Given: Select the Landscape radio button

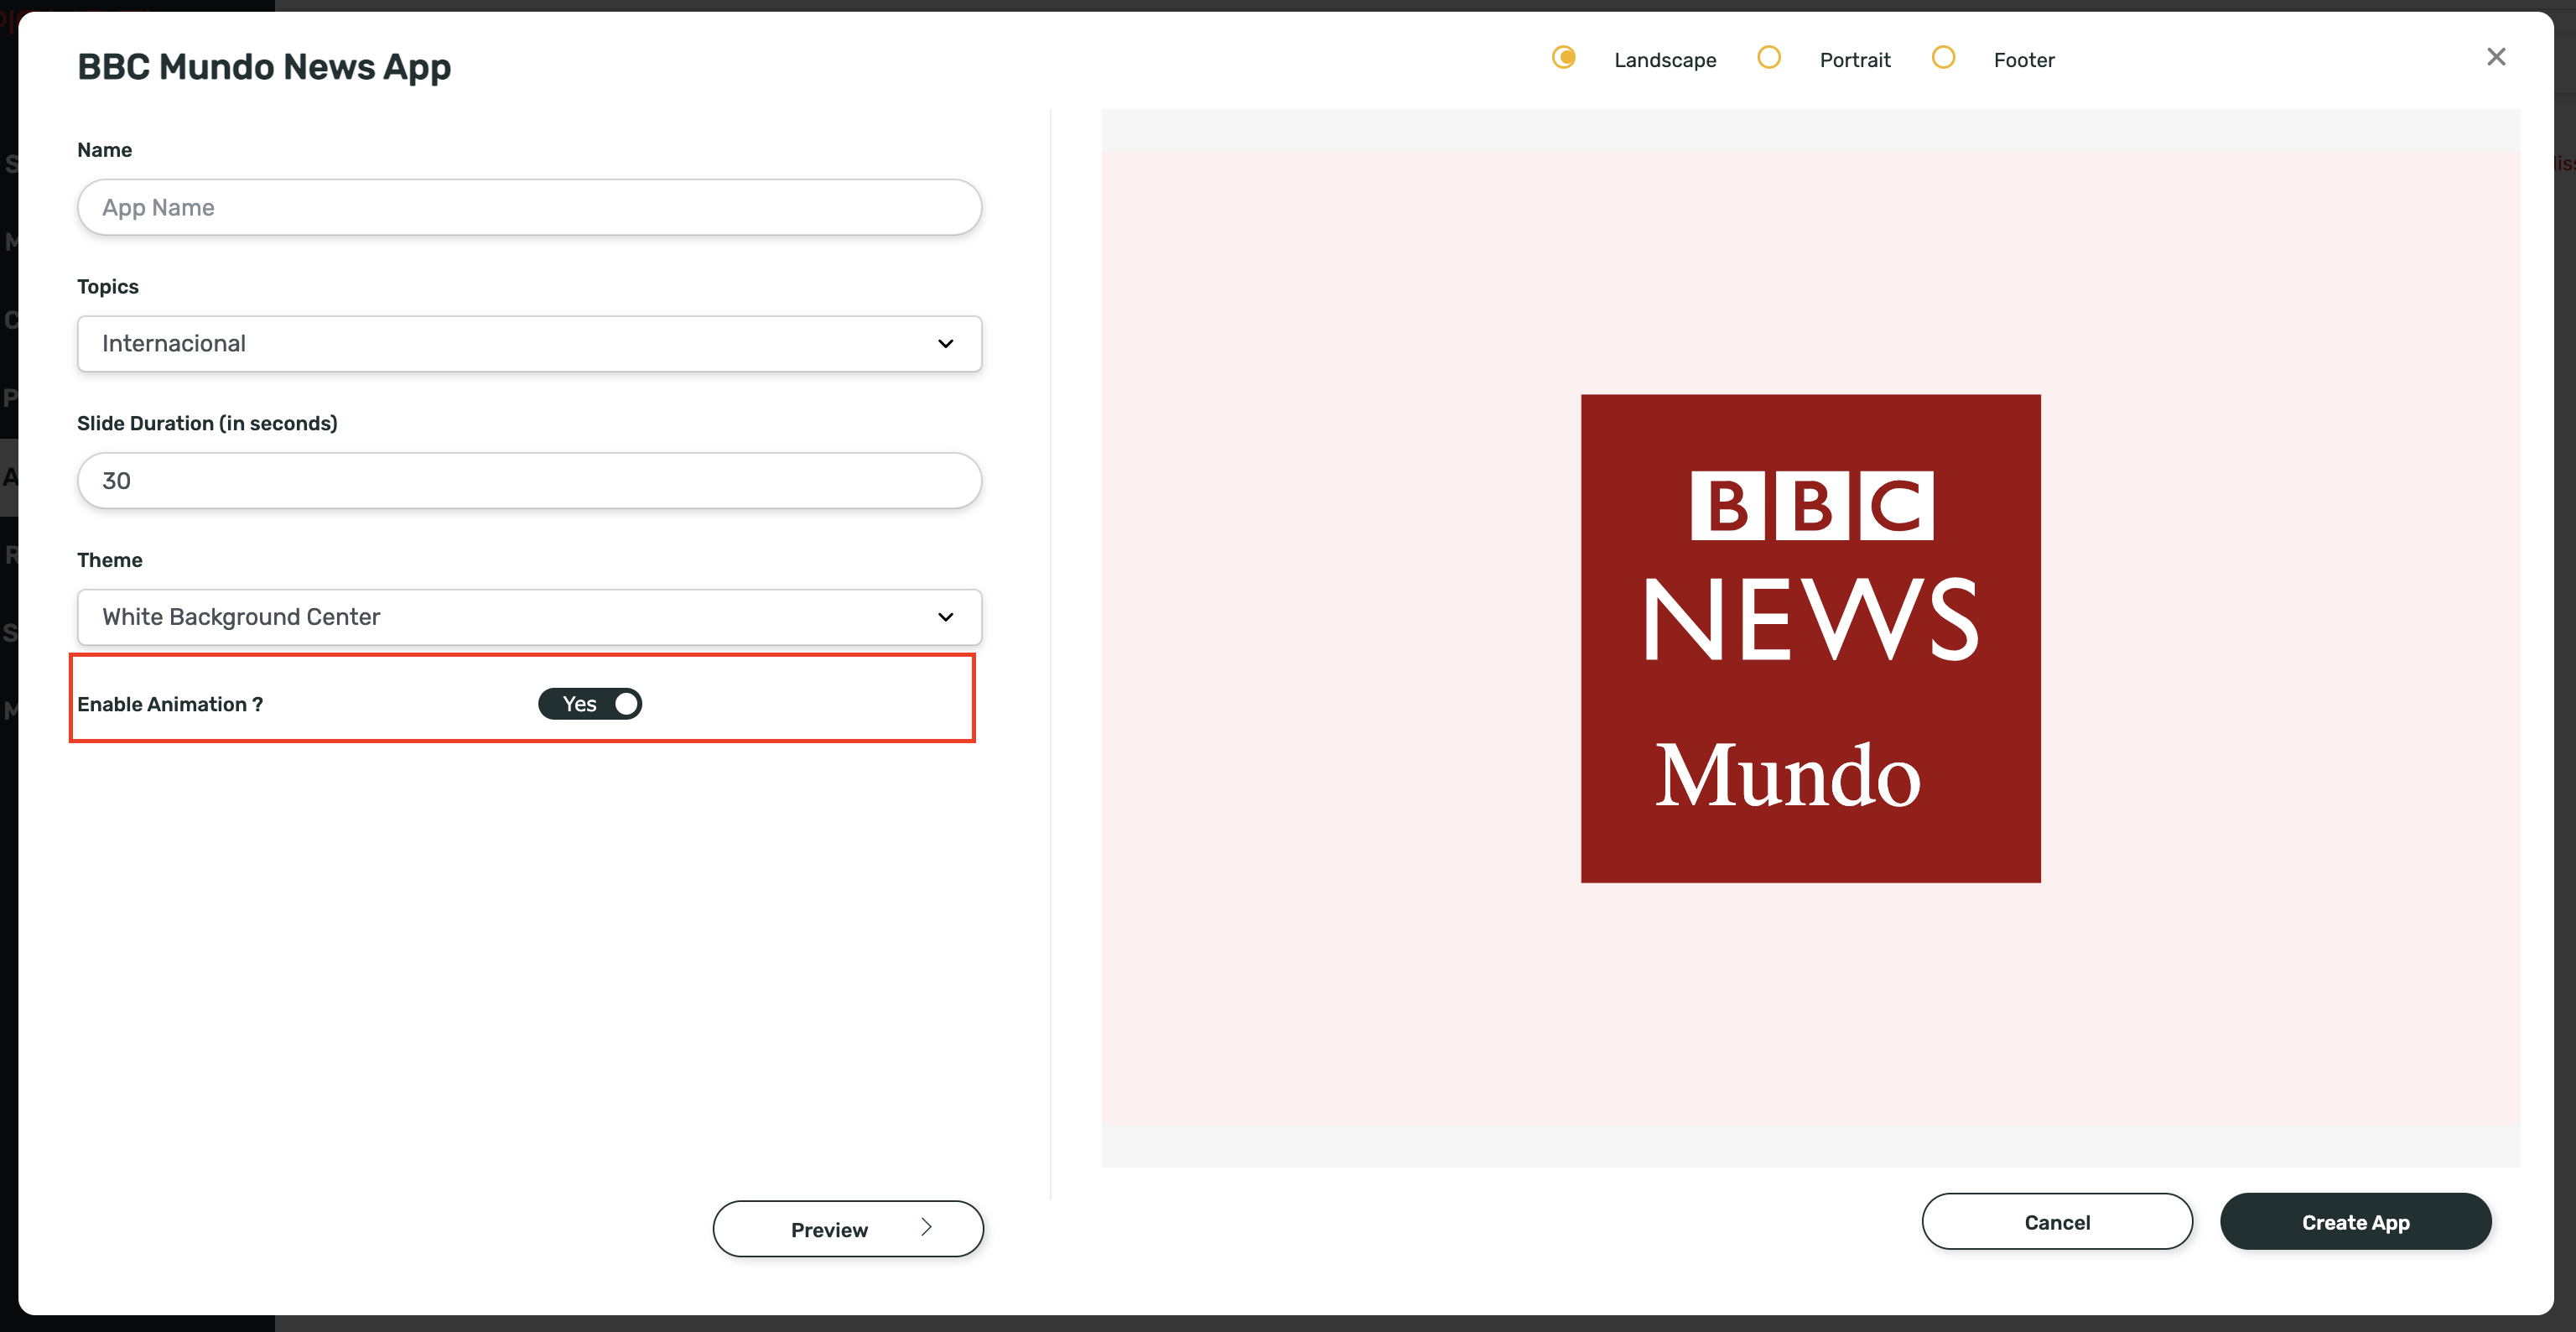Looking at the screenshot, I should click(x=1563, y=58).
